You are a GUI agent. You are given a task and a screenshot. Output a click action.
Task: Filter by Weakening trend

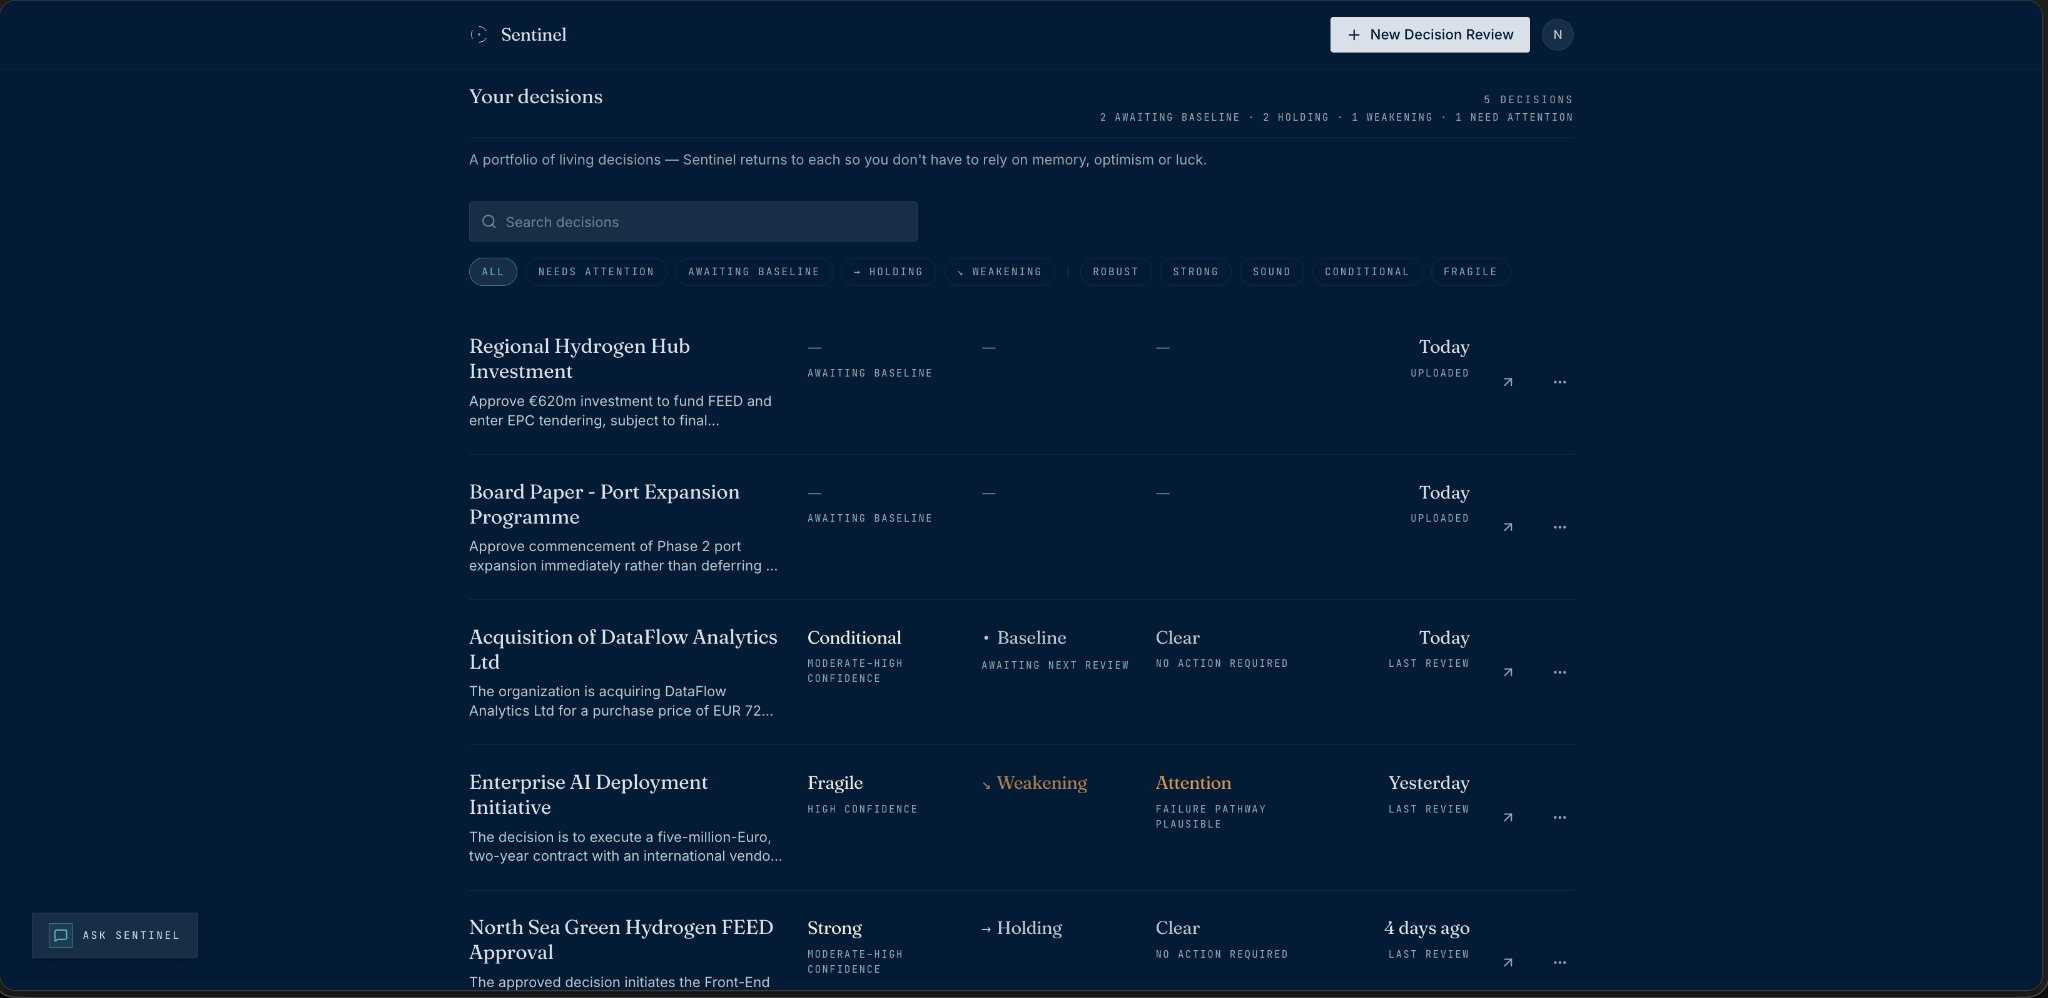[x=999, y=272]
